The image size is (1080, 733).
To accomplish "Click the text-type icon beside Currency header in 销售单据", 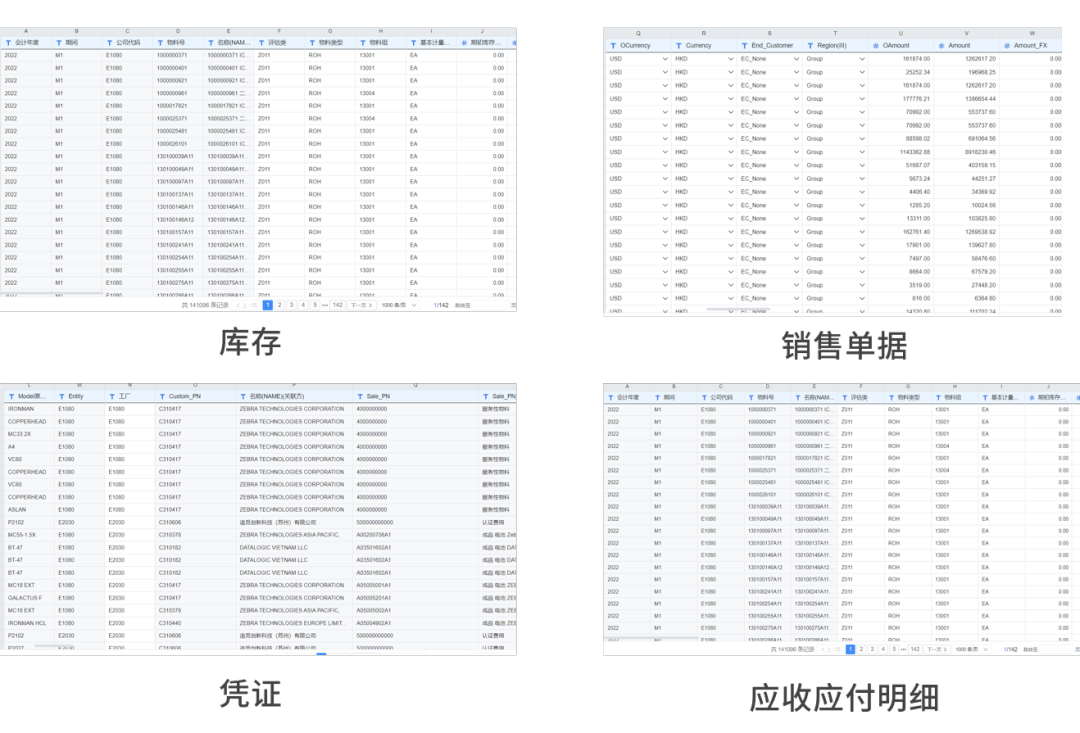I will (678, 45).
